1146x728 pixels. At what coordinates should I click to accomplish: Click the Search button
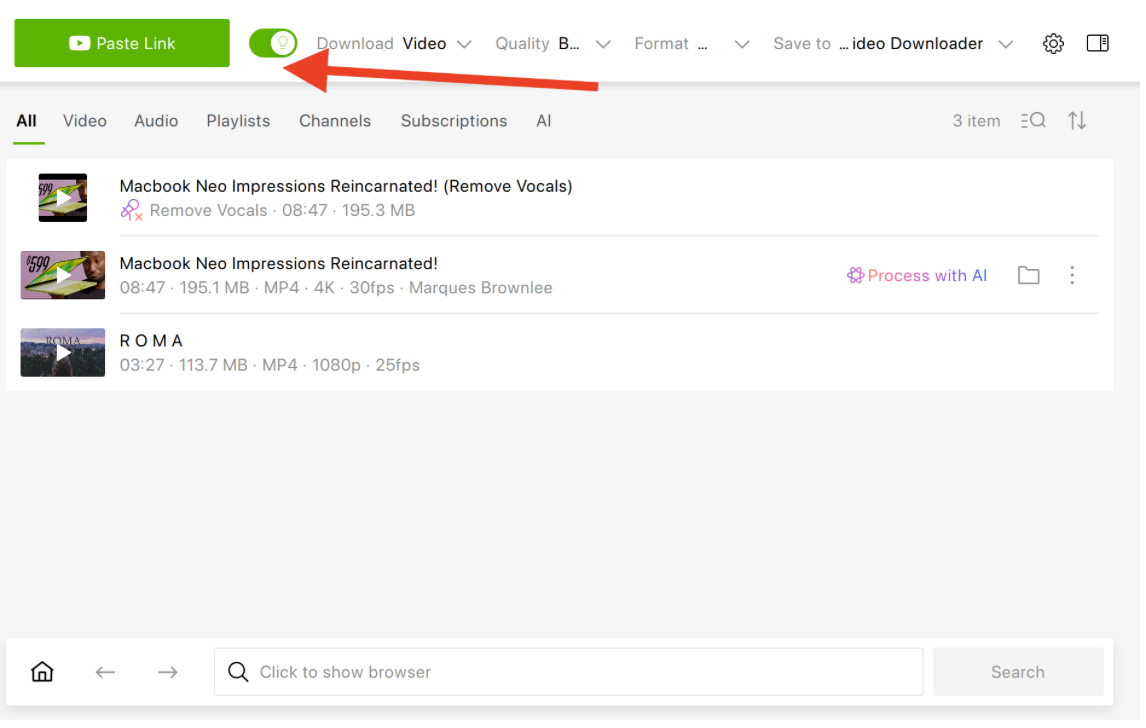click(1018, 672)
